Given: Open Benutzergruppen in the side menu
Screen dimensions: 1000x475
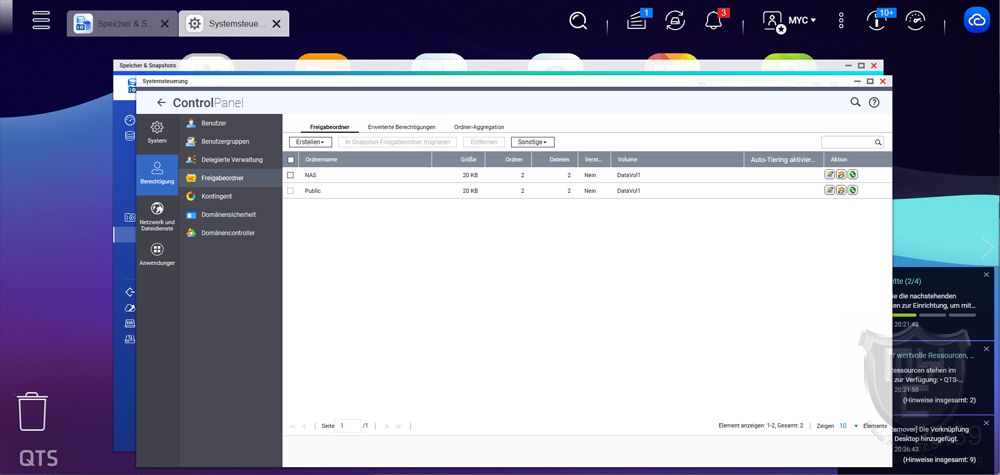Looking at the screenshot, I should pyautogui.click(x=230, y=142).
